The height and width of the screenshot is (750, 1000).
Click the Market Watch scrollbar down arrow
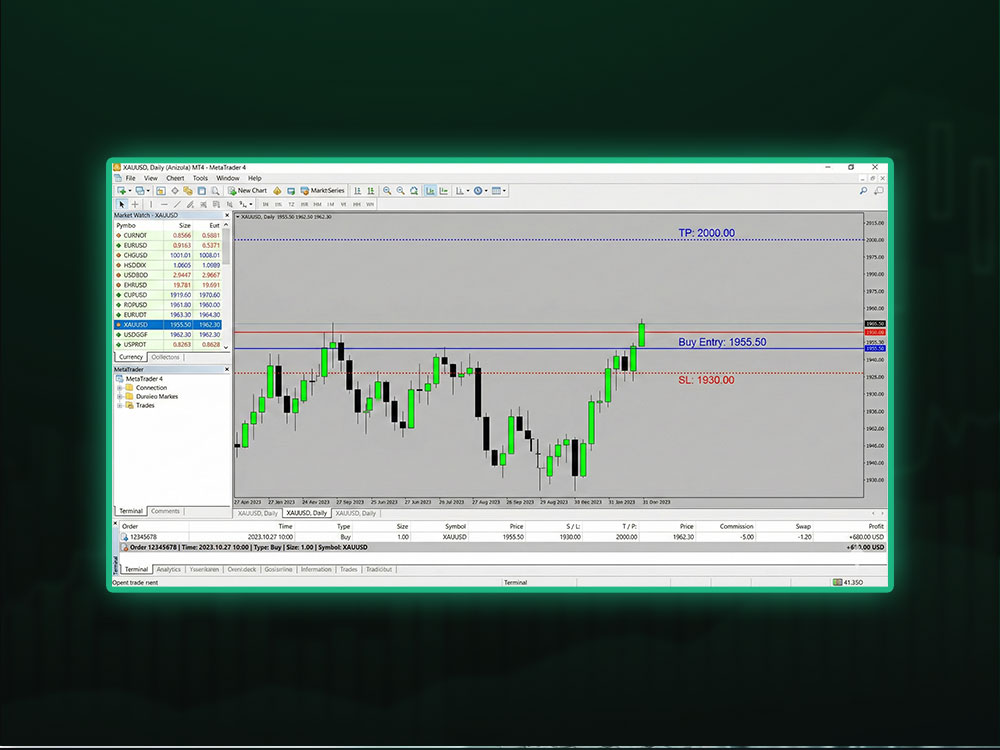[226, 347]
